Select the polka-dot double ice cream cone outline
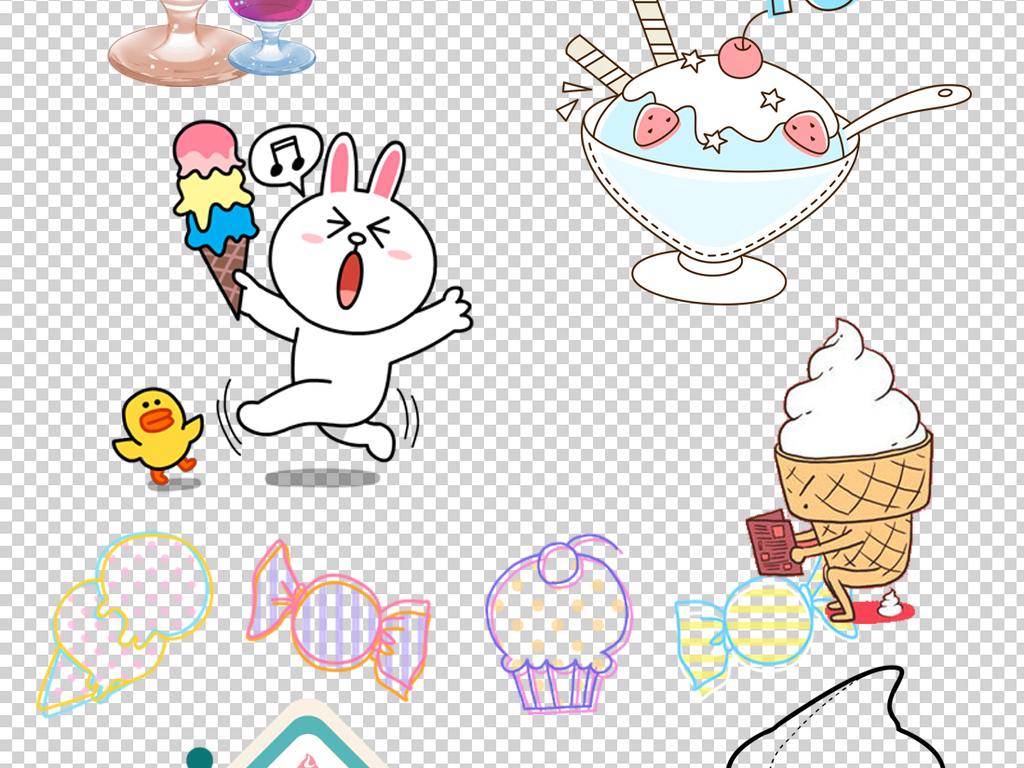The image size is (1024, 768). pyautogui.click(x=125, y=624)
